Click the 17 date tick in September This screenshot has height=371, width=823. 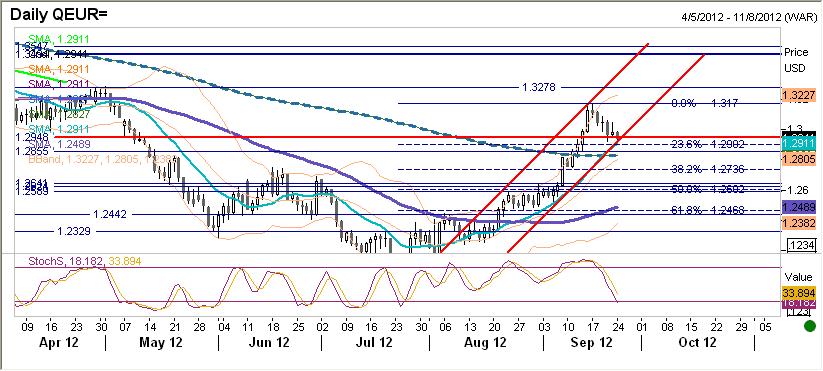[x=592, y=326]
